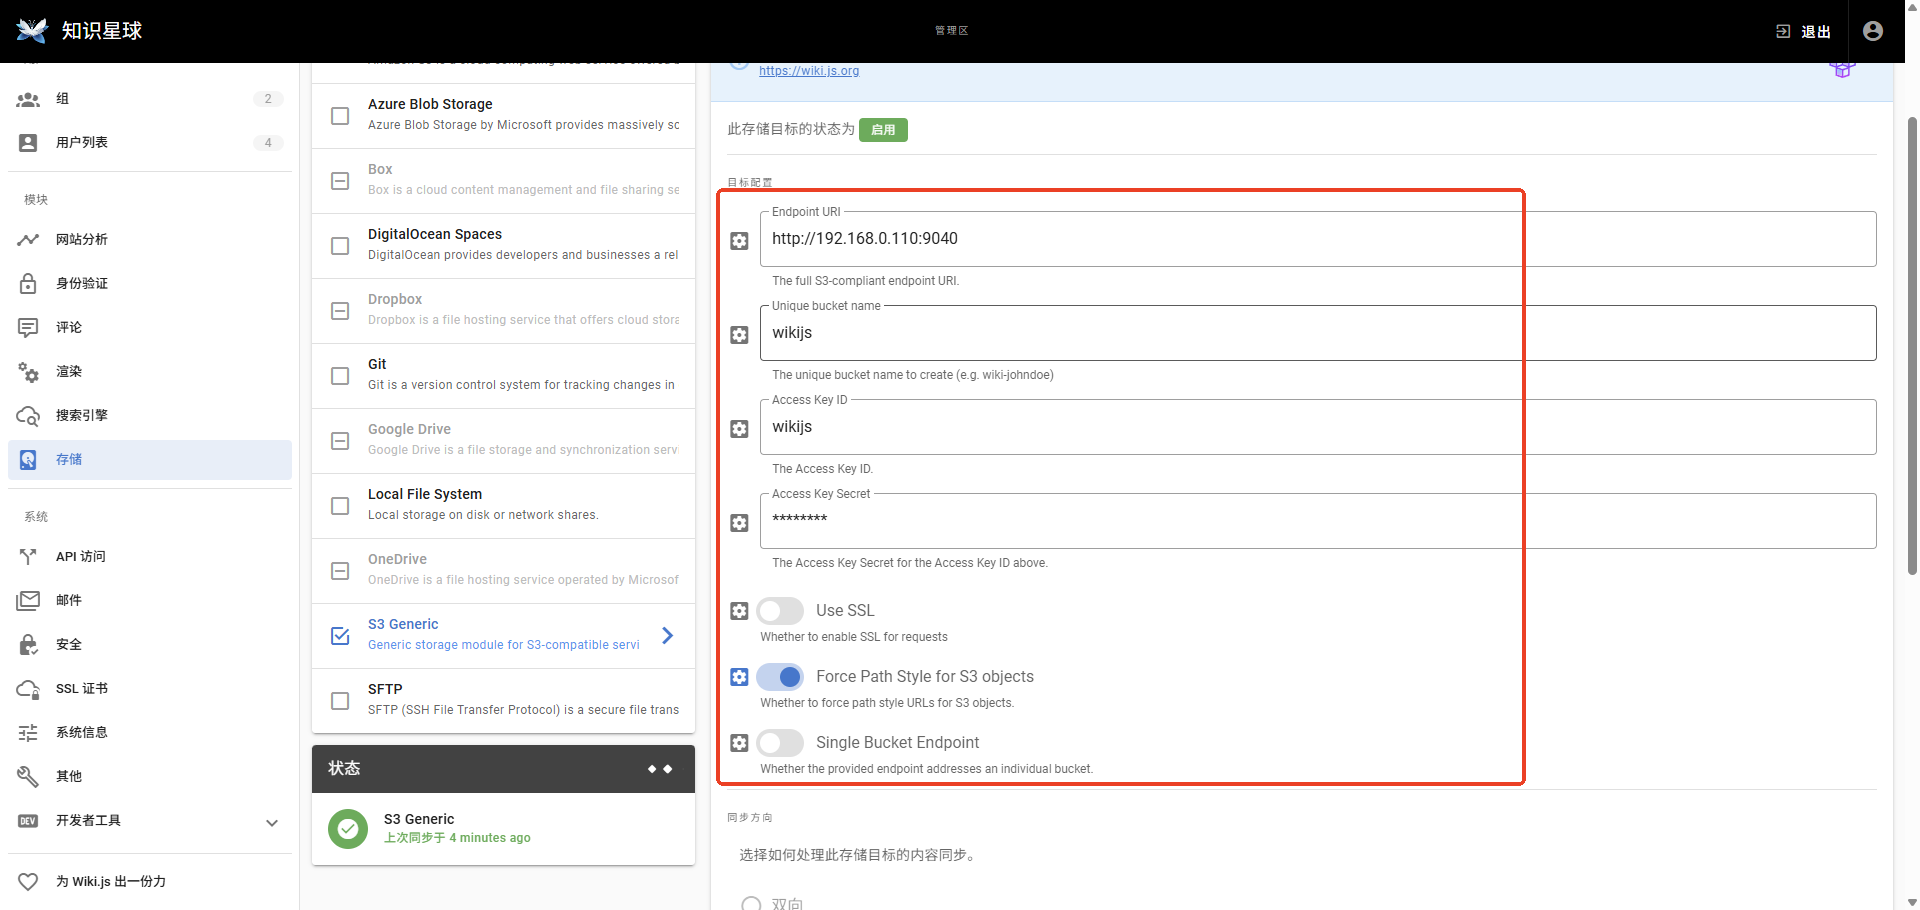The width and height of the screenshot is (1920, 910).
Task: Open the 网站分析 menu item
Action: tap(150, 240)
